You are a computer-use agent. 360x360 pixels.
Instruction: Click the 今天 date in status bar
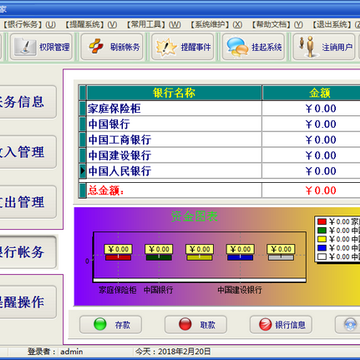[173, 351]
